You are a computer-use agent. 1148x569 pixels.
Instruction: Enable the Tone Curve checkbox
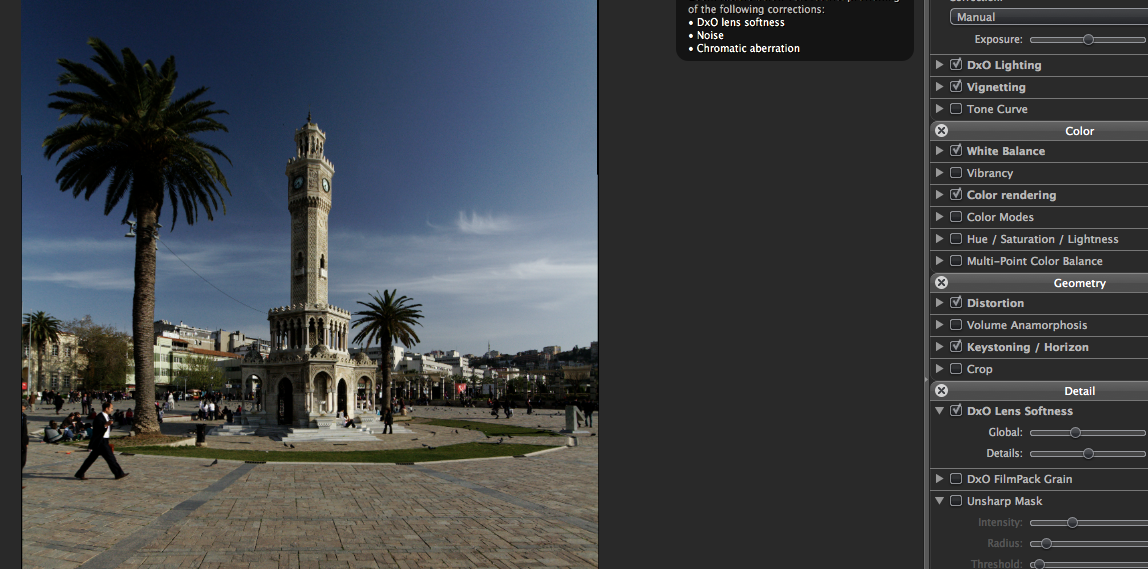click(x=956, y=109)
